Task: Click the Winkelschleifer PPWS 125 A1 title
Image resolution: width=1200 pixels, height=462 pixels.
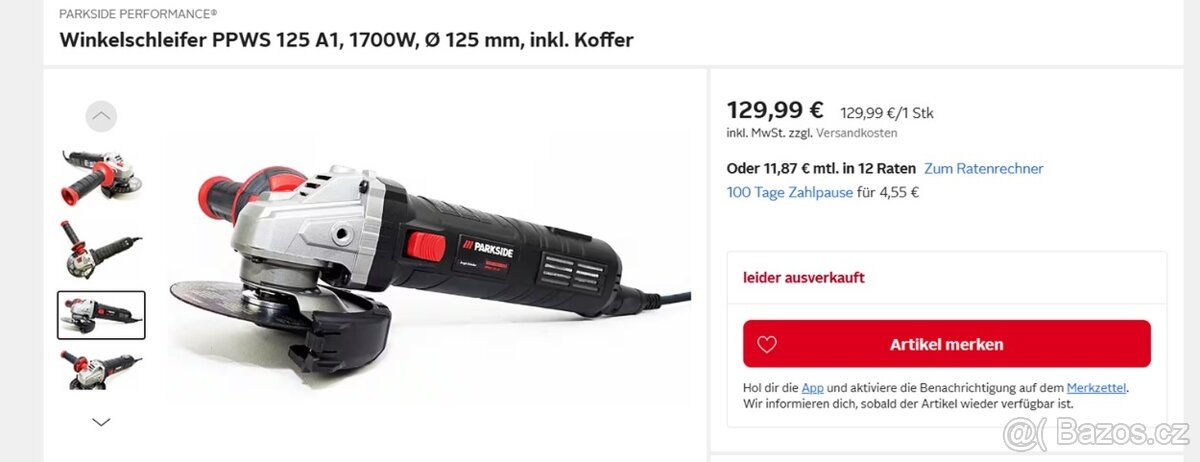Action: [x=346, y=41]
